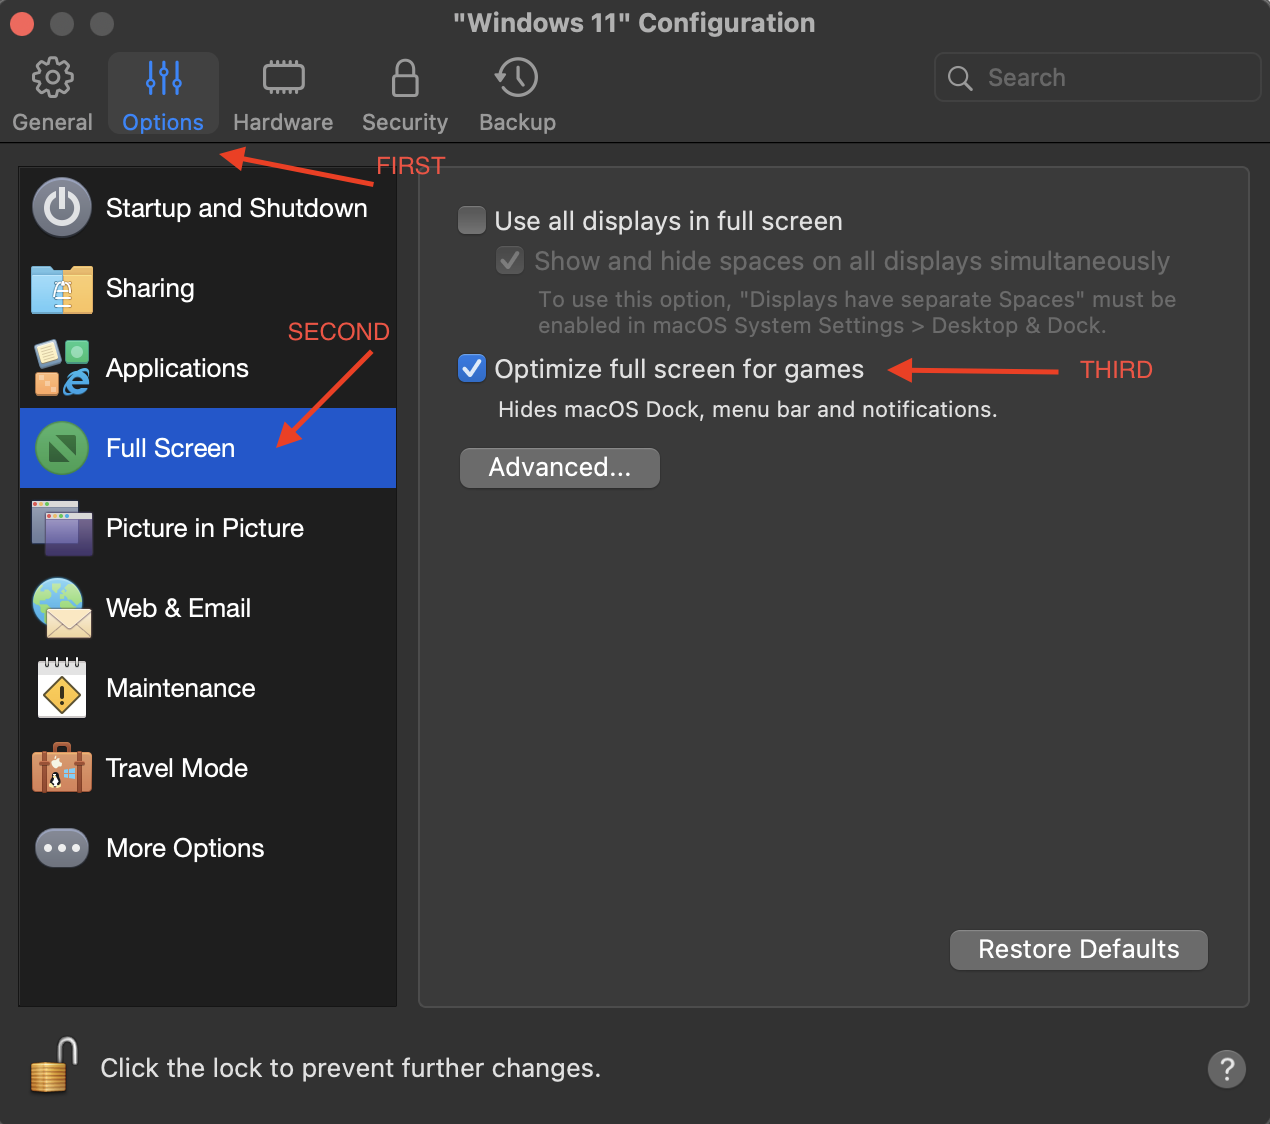Open the Maintenance warning icon
The height and width of the screenshot is (1124, 1270).
pyautogui.click(x=62, y=689)
